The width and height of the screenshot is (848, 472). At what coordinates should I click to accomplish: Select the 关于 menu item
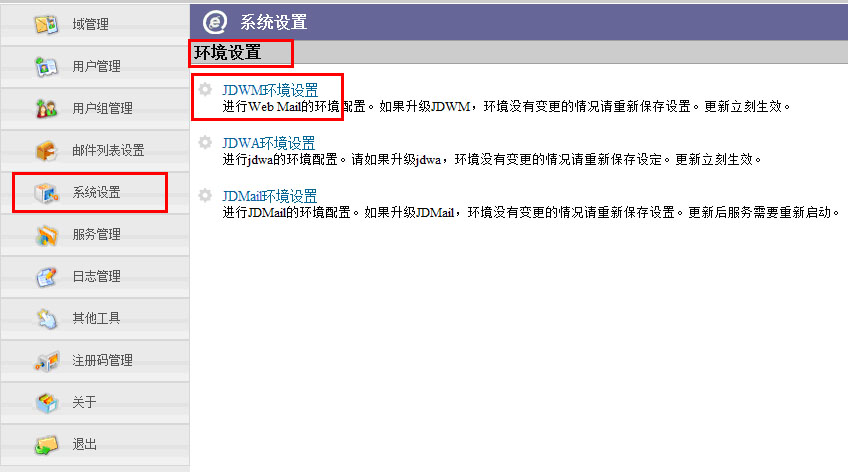(x=95, y=402)
